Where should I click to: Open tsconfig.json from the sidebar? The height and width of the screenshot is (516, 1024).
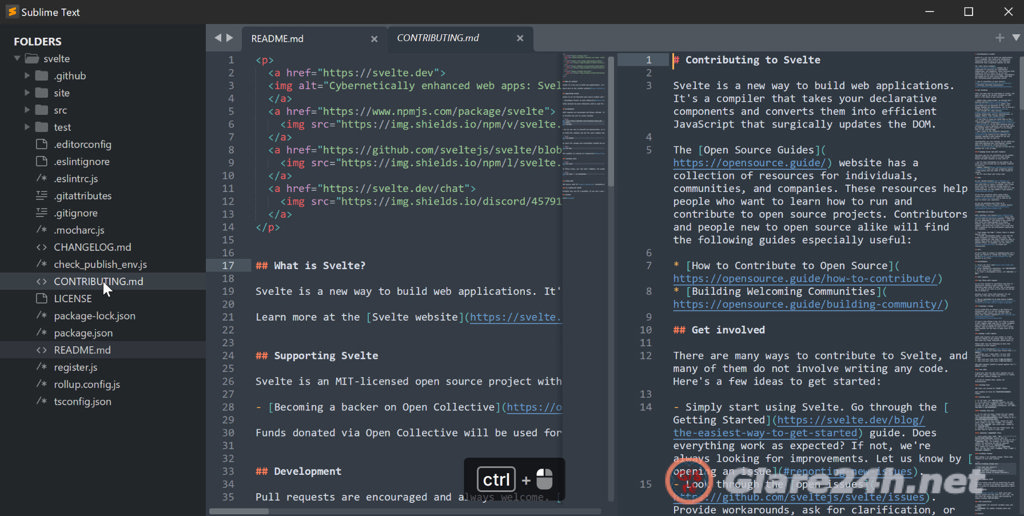(x=82, y=401)
